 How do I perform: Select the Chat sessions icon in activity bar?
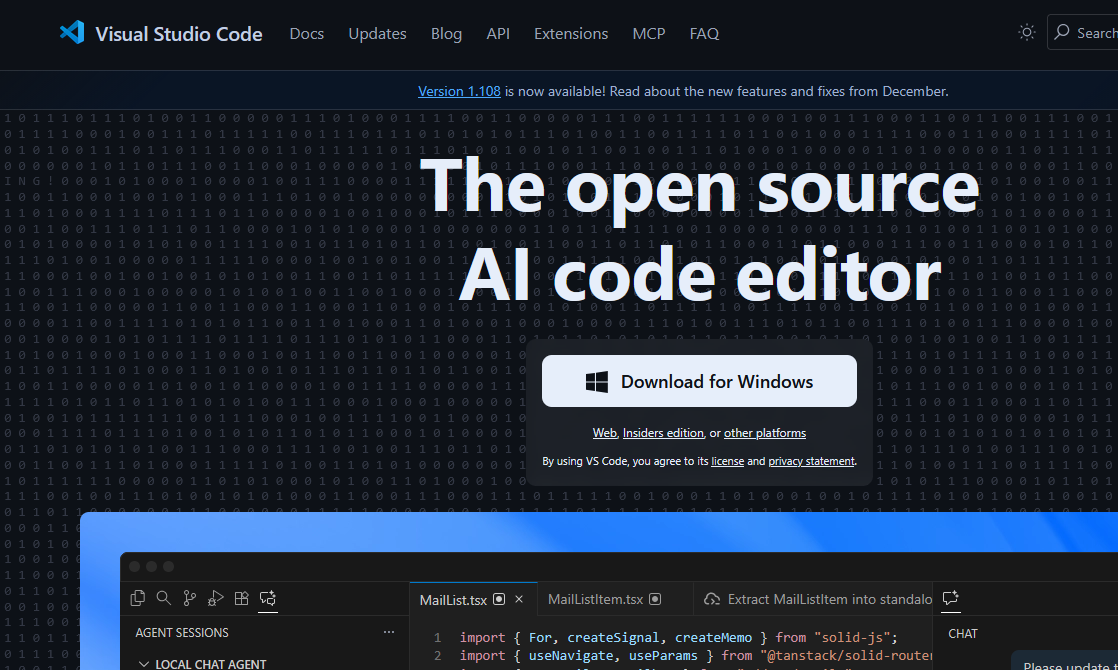pos(267,598)
